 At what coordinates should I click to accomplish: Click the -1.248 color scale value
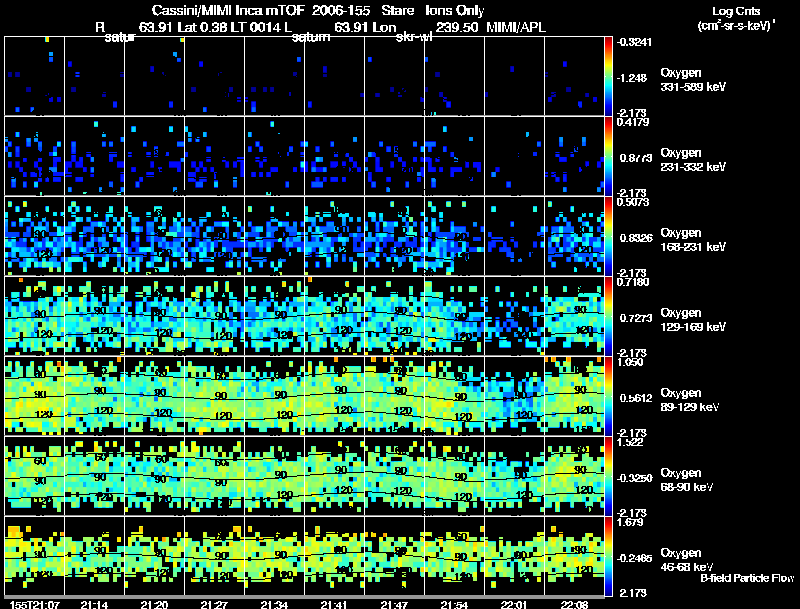pos(632,78)
